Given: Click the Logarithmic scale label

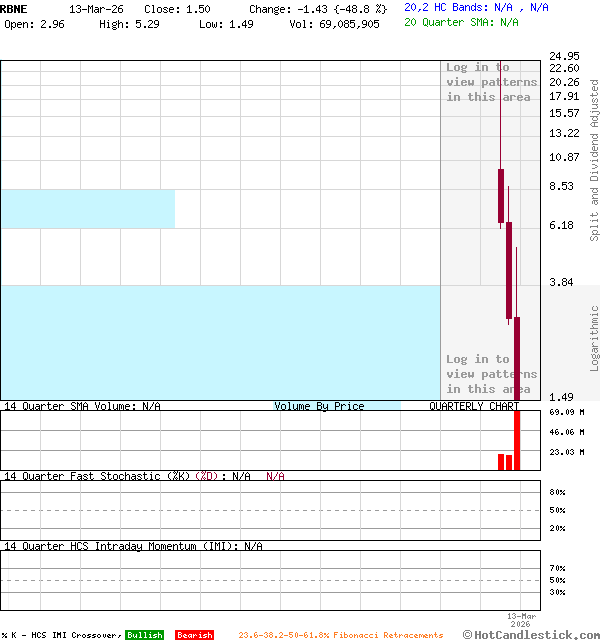Looking at the screenshot, I should pos(594,338).
